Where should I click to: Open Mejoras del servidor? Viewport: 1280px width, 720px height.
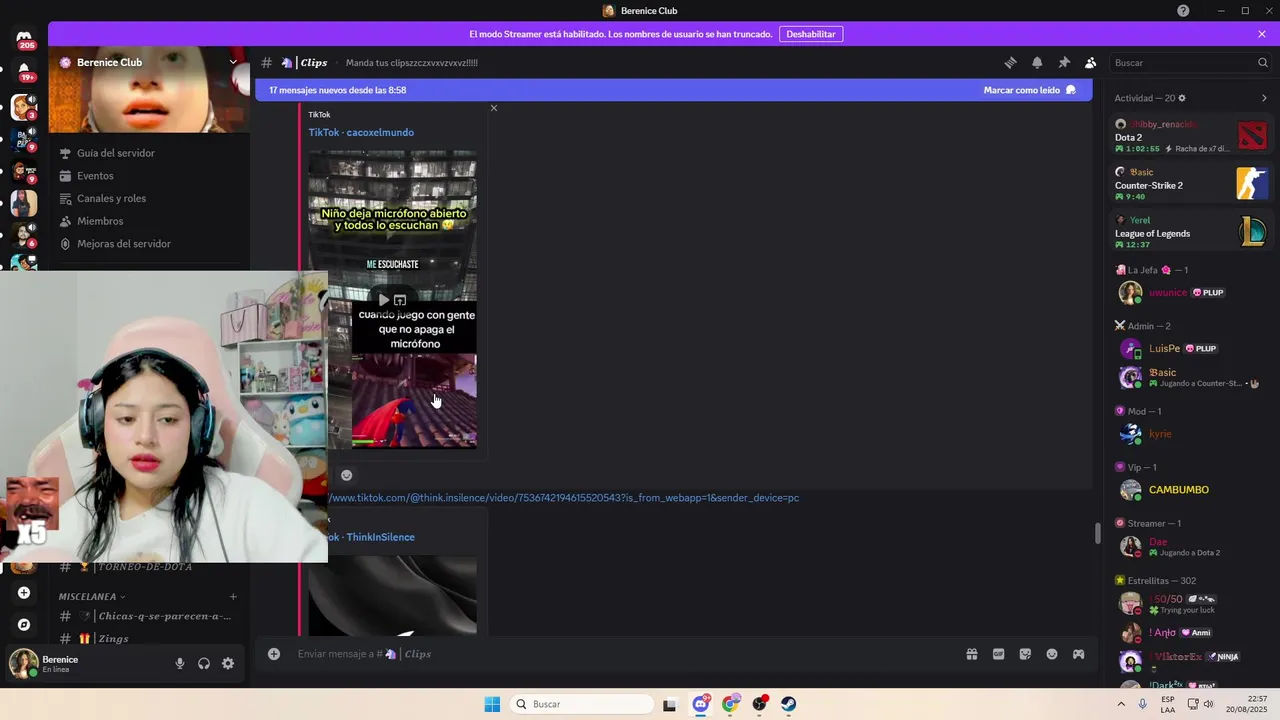tap(148, 244)
